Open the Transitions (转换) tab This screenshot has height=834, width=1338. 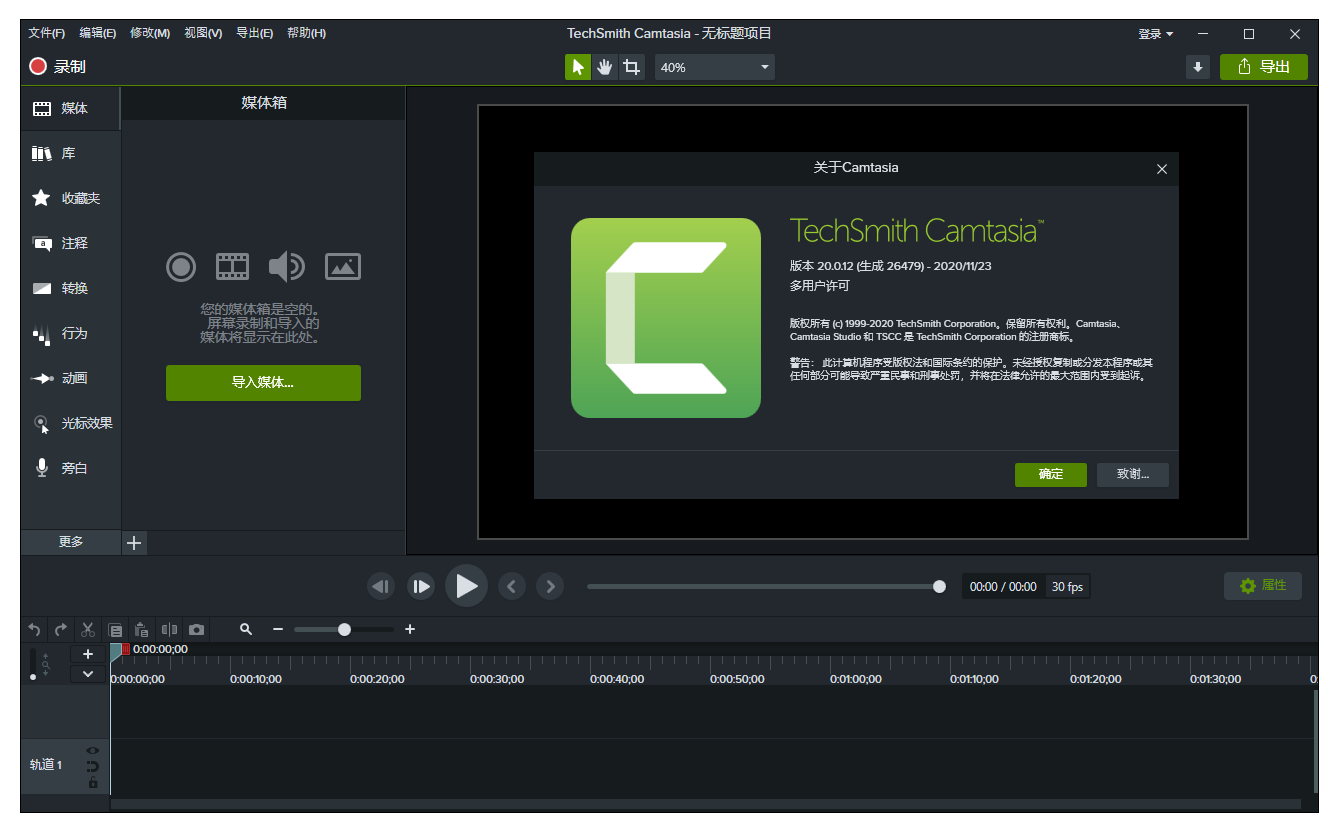click(71, 288)
